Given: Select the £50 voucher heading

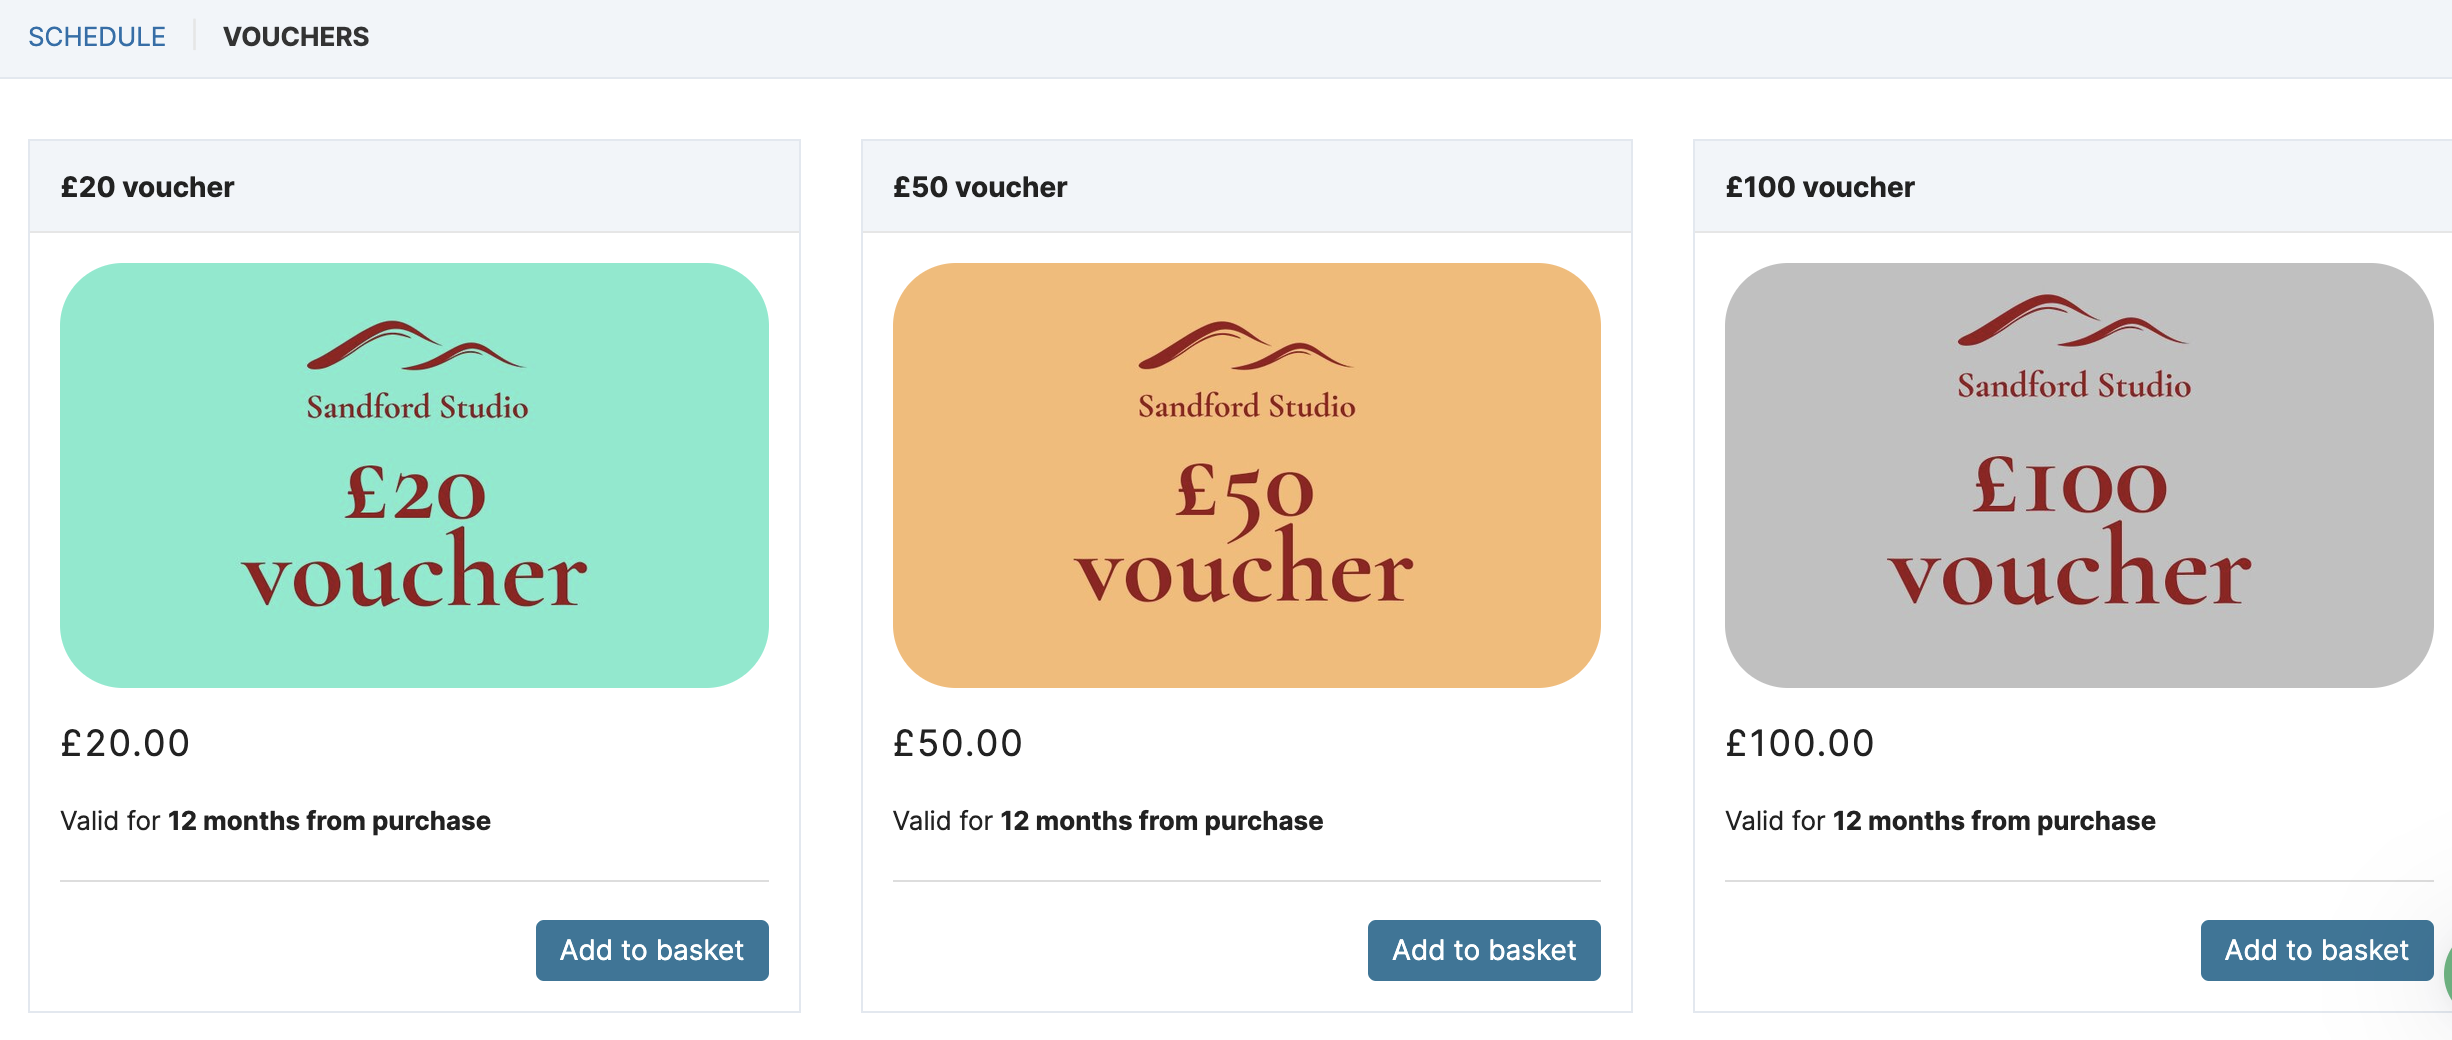Looking at the screenshot, I should point(980,187).
